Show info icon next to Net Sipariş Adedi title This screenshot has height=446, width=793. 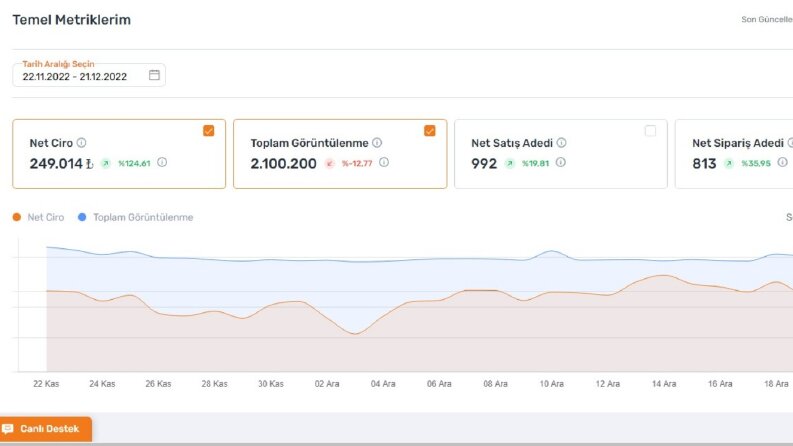point(790,143)
